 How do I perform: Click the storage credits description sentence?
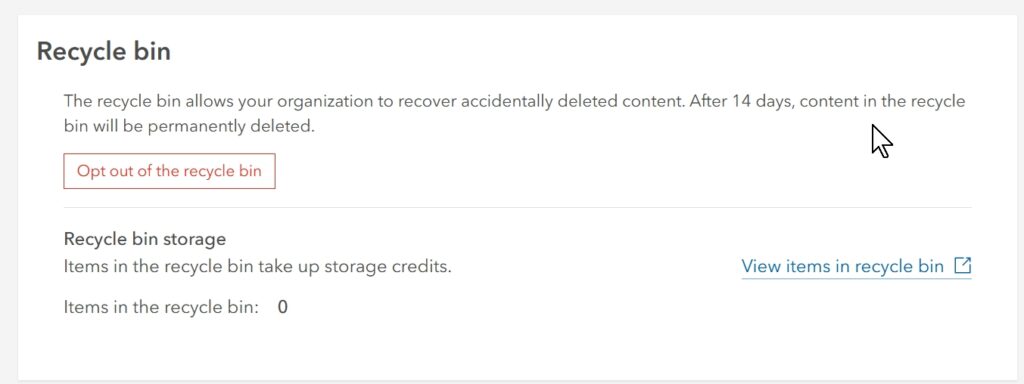[x=258, y=267]
